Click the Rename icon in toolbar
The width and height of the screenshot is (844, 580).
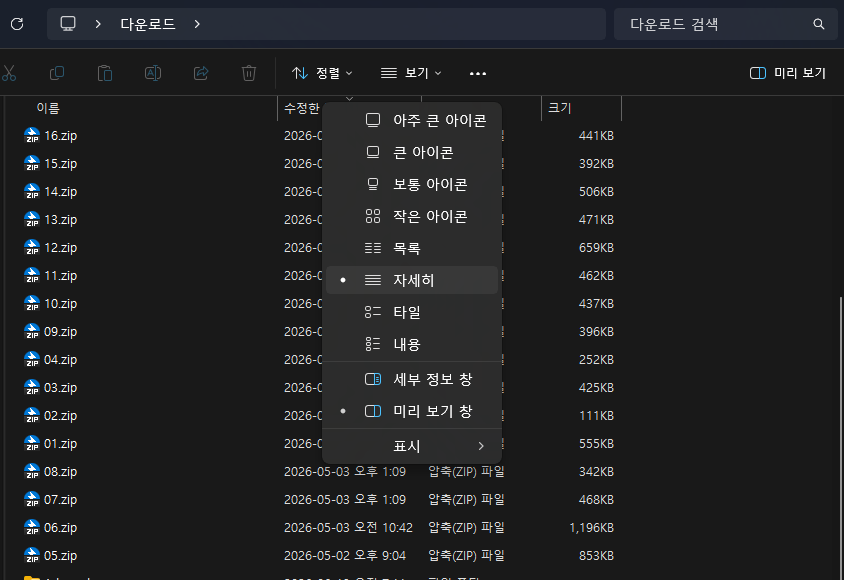coord(153,73)
